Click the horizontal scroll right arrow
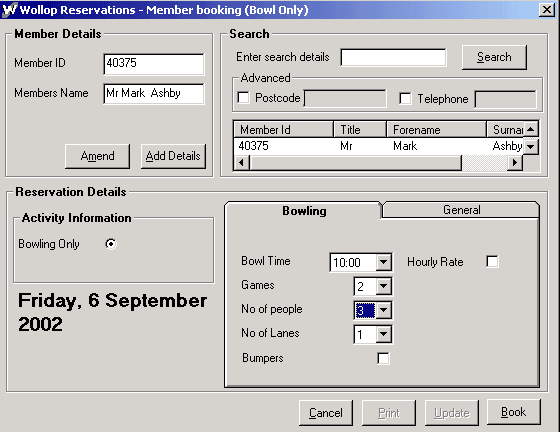Viewport: 560px width, 432px height. click(514, 163)
